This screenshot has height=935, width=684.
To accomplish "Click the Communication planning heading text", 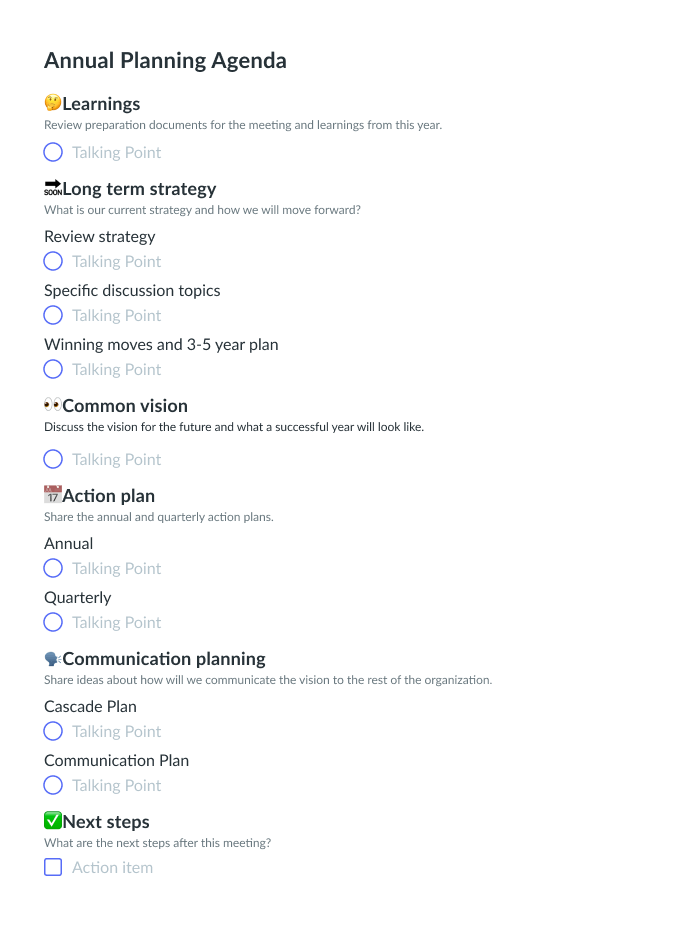I will pos(164,658).
